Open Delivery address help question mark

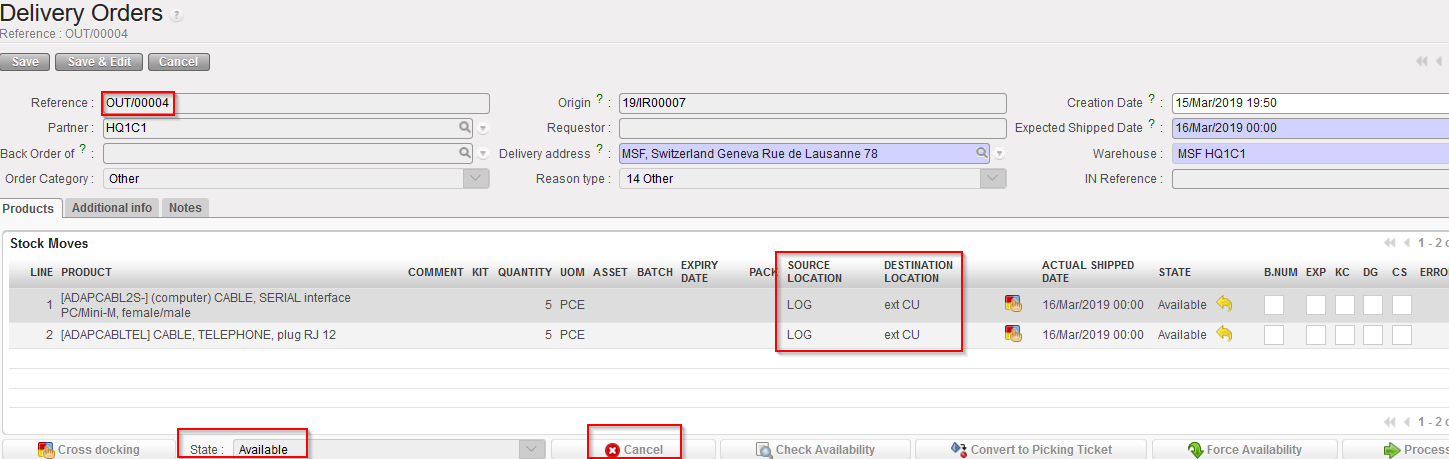pos(600,149)
